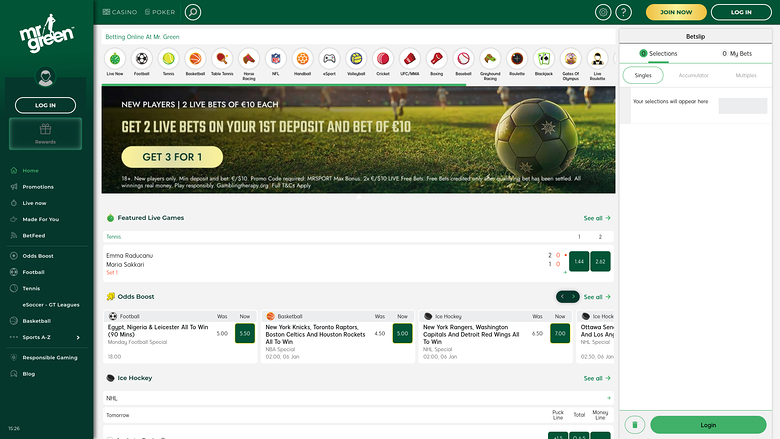
Task: Open Made For You in sidebar
Action: tap(40, 219)
